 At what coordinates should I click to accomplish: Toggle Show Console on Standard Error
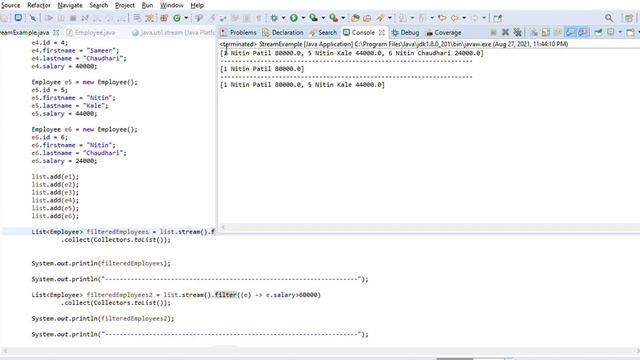(583, 32)
